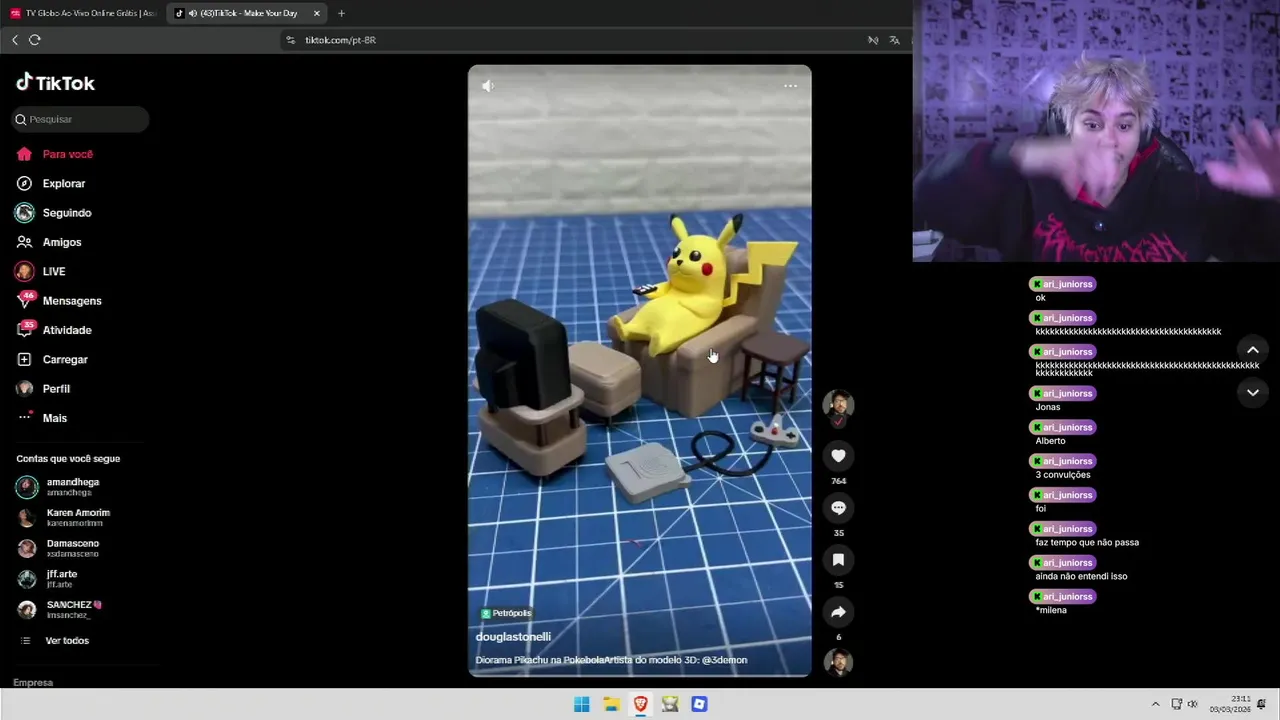Click the Empresa footer link
The image size is (1280, 720).
pyautogui.click(x=33, y=683)
